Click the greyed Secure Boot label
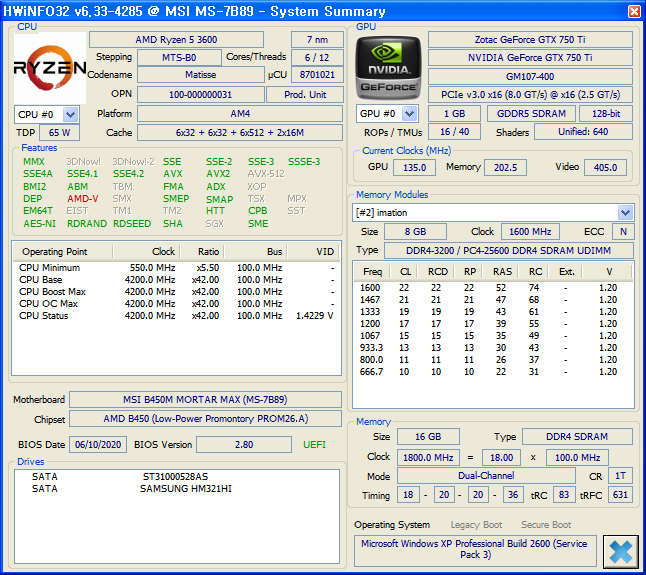This screenshot has width=646, height=575. [546, 525]
